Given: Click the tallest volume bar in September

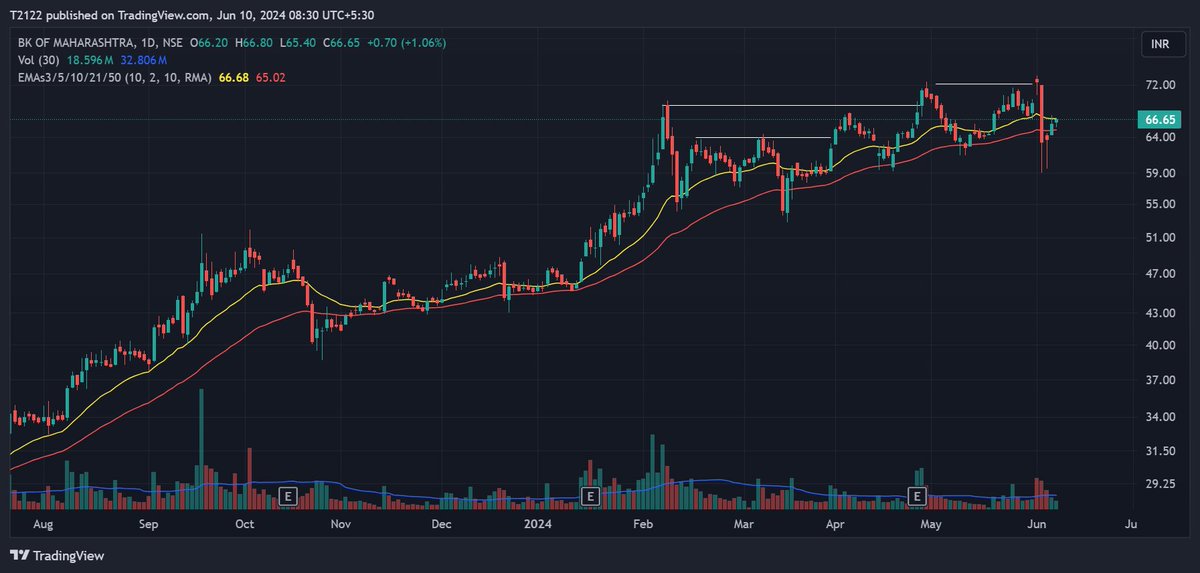Looking at the screenshot, I should [x=201, y=449].
